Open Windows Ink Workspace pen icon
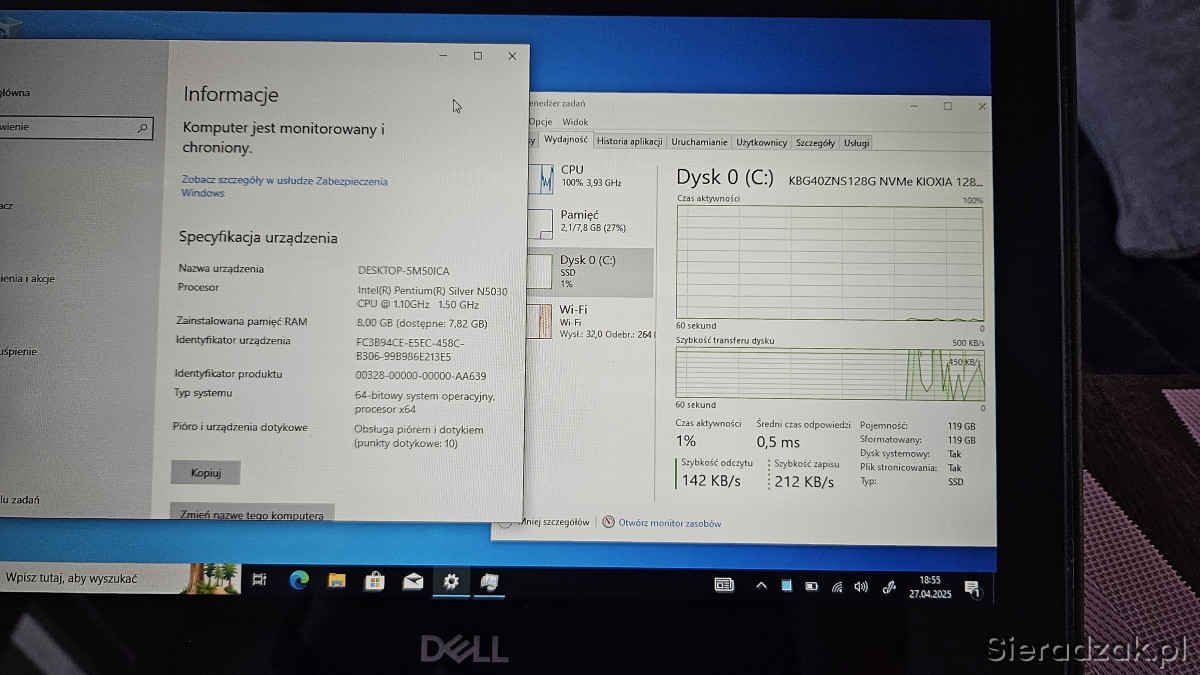This screenshot has height=675, width=1200. click(888, 586)
